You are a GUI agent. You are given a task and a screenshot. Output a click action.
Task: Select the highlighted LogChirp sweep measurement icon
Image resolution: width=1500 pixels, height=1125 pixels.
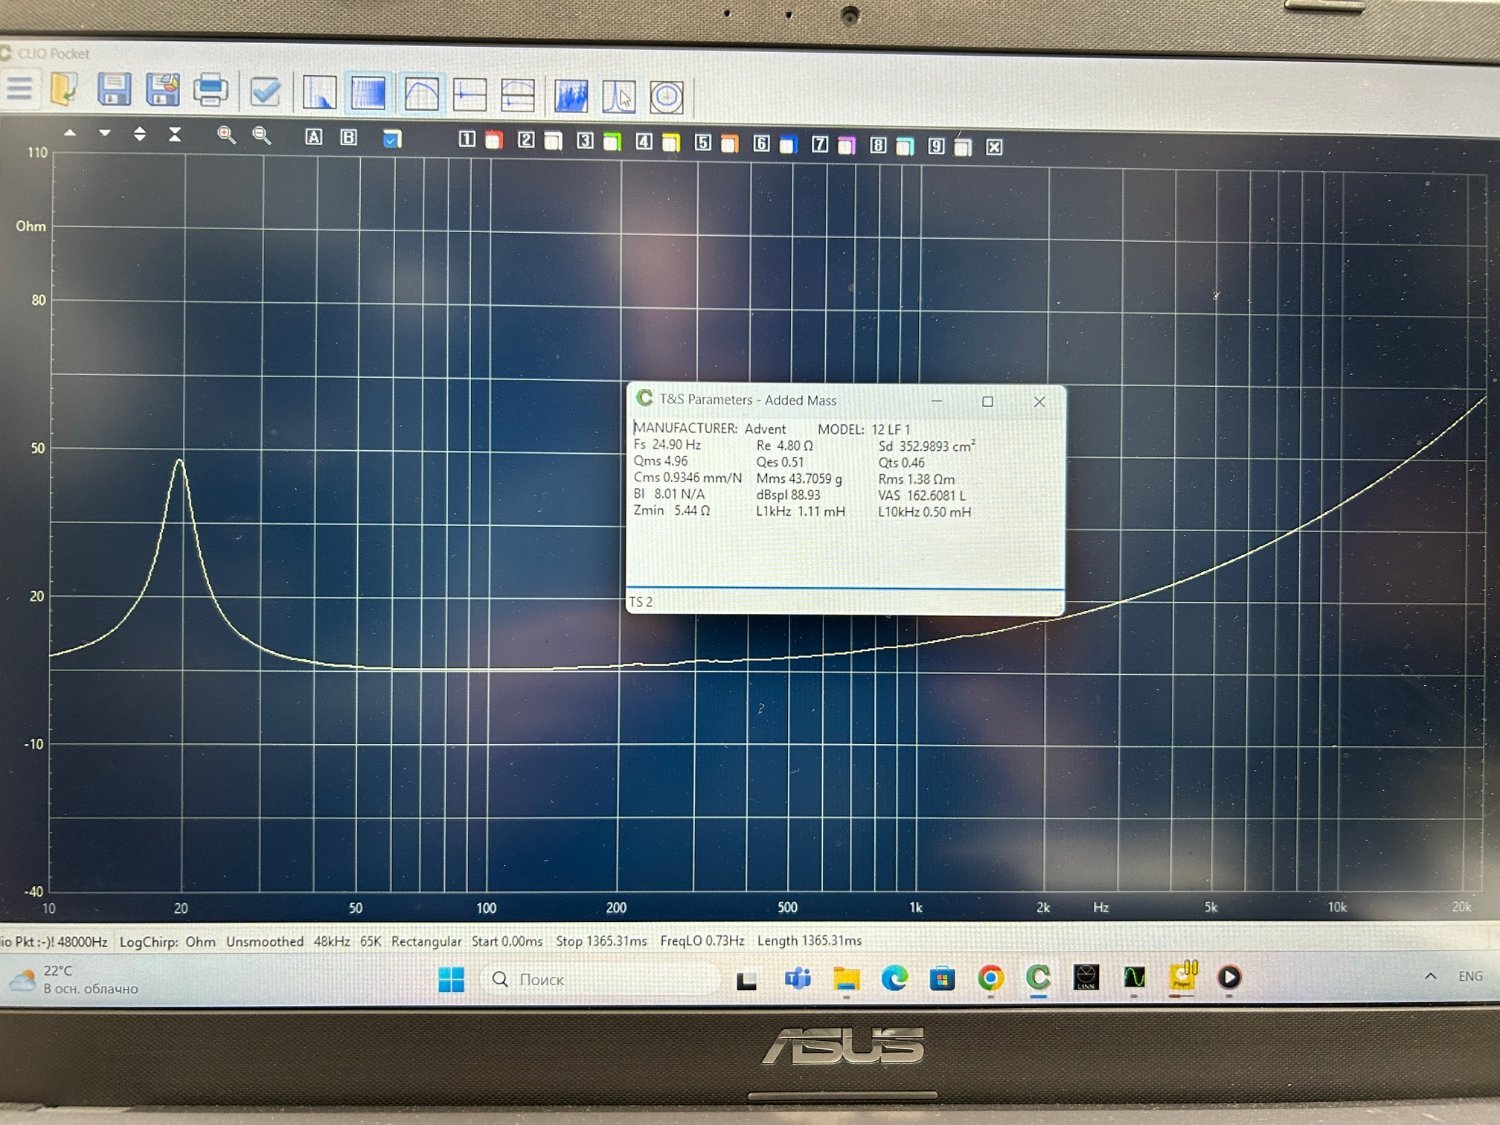pos(369,94)
